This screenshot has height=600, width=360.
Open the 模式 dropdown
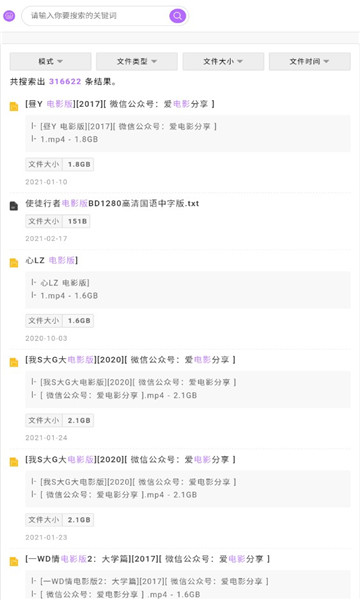pyautogui.click(x=50, y=62)
